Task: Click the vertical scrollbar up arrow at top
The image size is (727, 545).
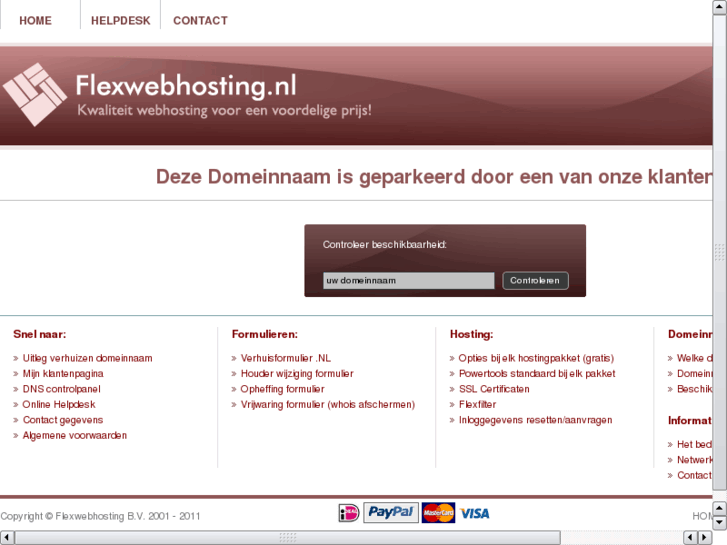Action: (x=720, y=7)
